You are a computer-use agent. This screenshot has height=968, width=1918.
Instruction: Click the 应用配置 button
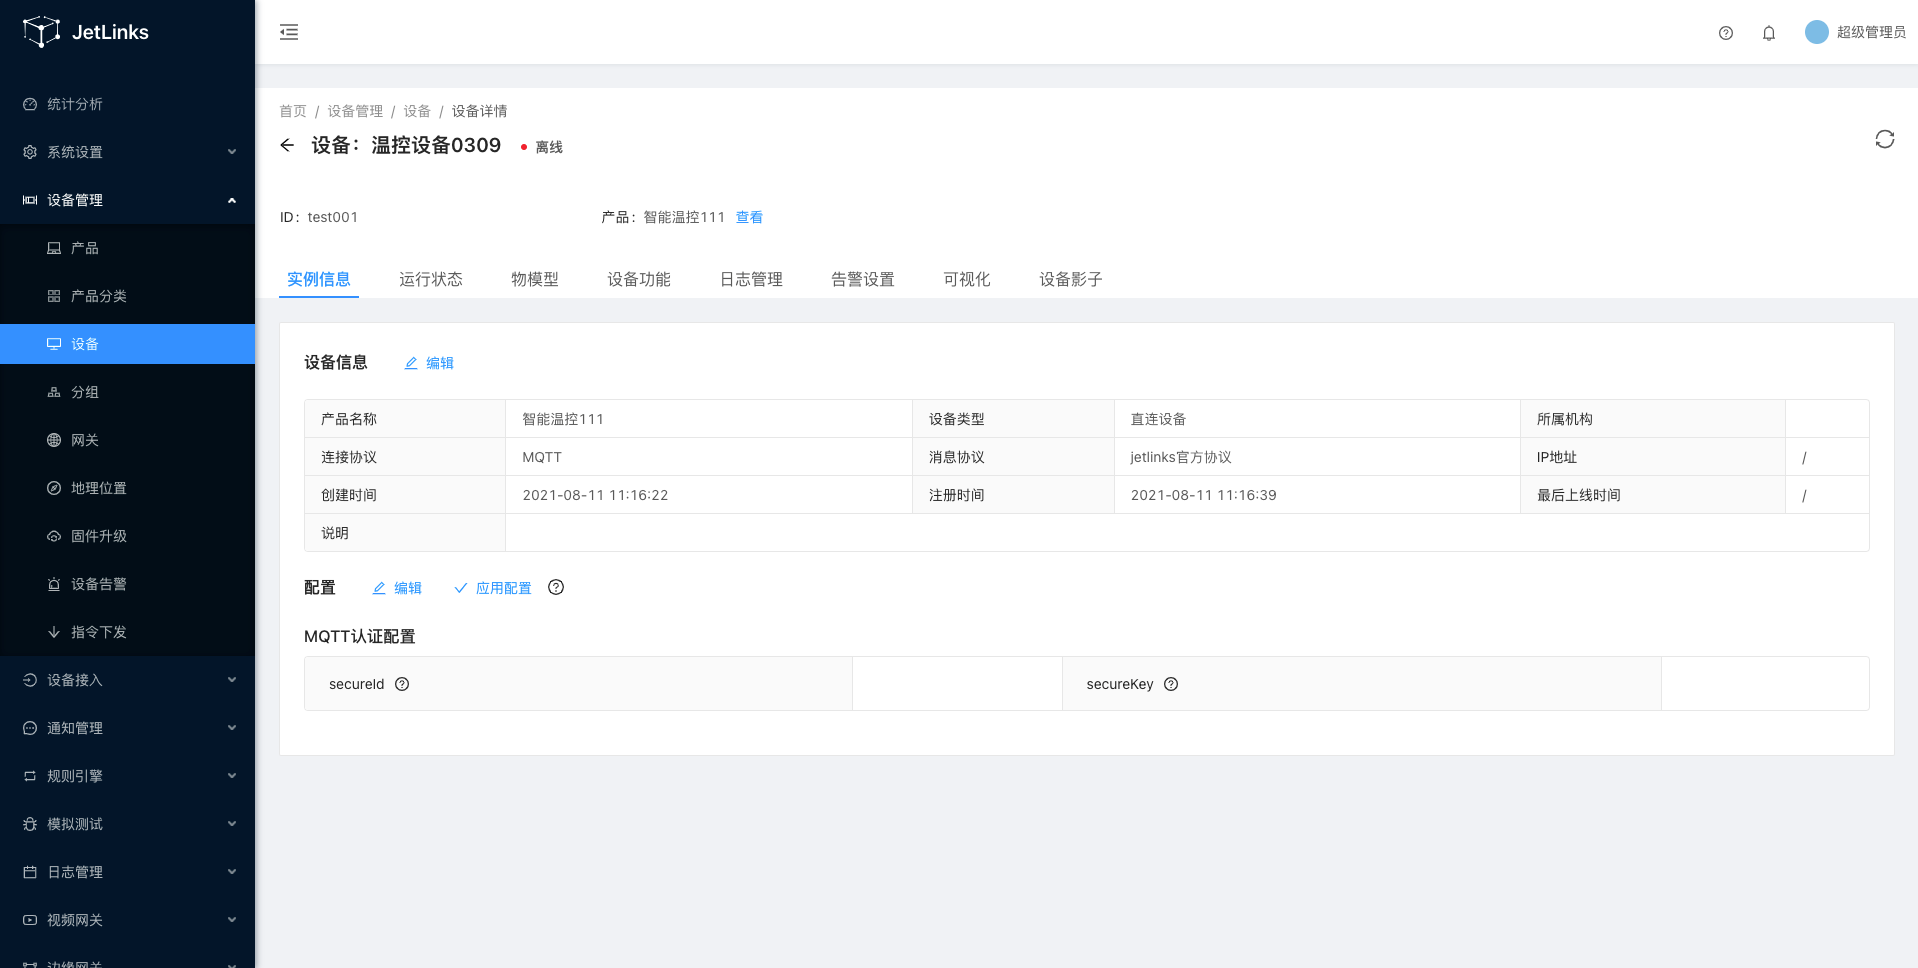(x=493, y=588)
